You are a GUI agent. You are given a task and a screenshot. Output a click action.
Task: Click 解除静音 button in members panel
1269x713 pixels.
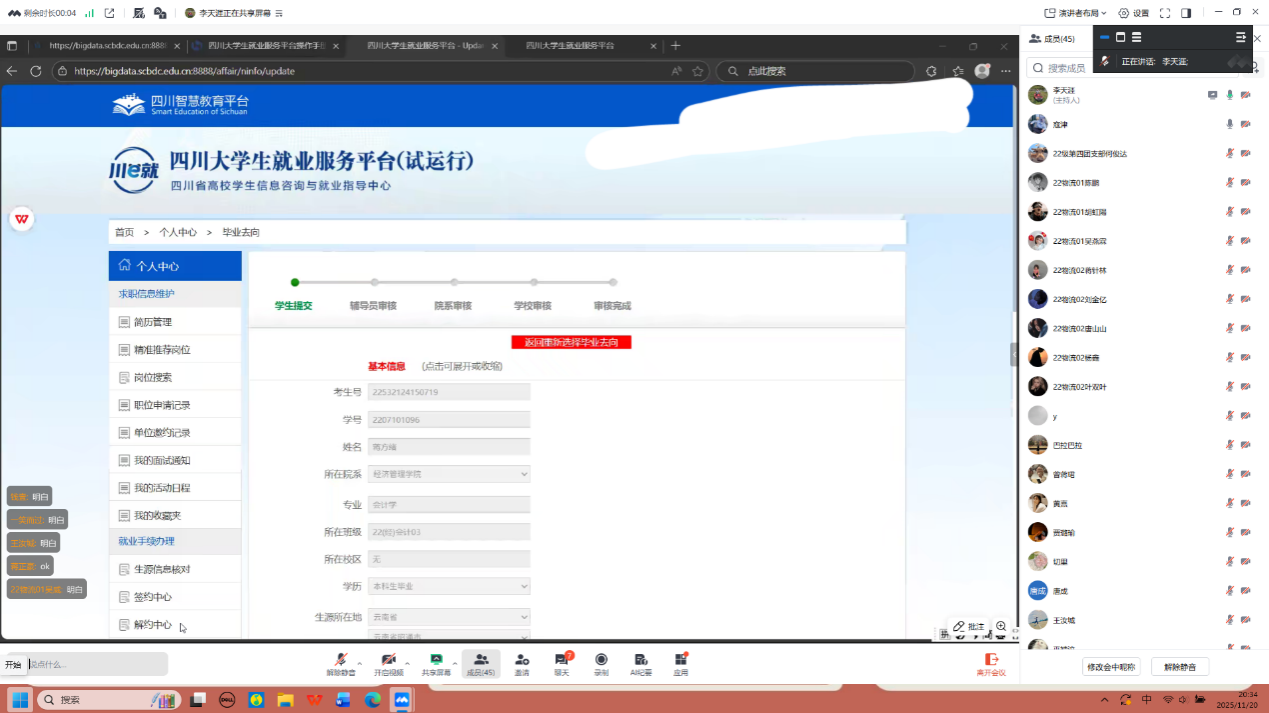click(1180, 666)
